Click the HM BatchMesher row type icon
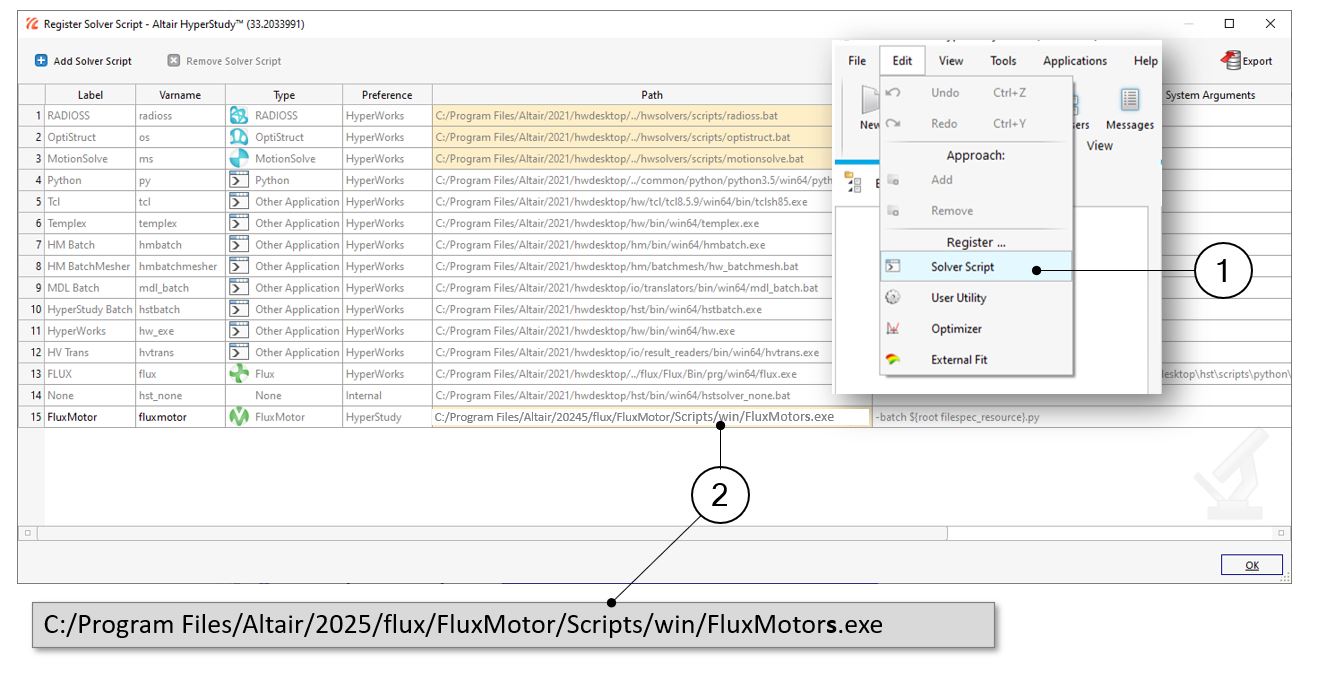Screen dimensions: 1318x688 coord(239,266)
